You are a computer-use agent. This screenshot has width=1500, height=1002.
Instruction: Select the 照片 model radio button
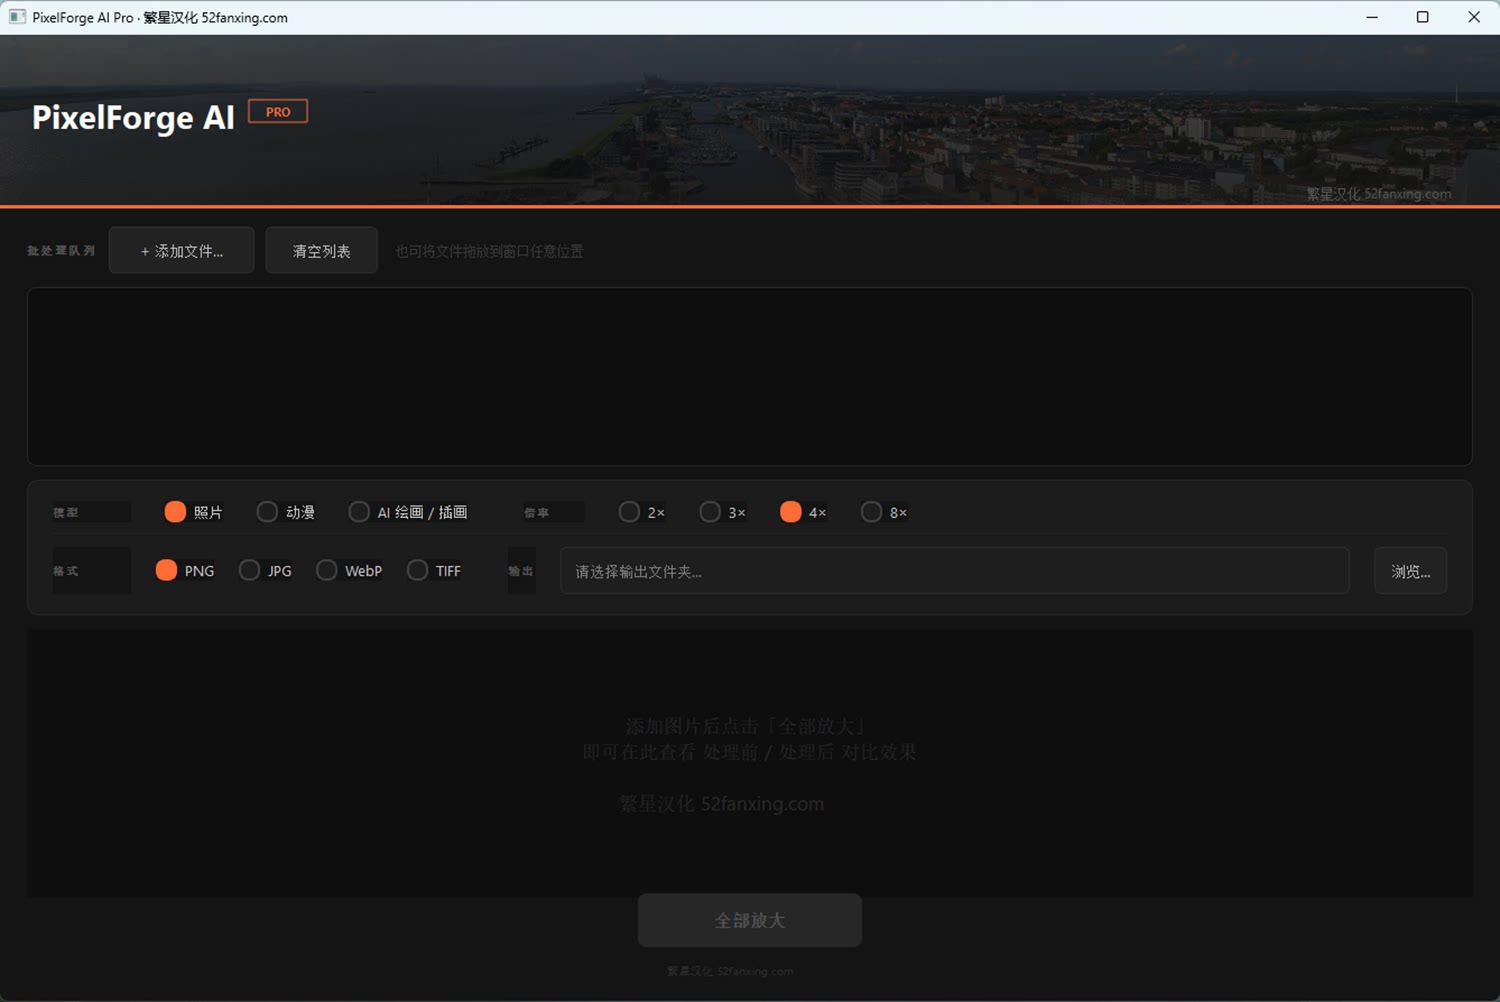point(194,512)
